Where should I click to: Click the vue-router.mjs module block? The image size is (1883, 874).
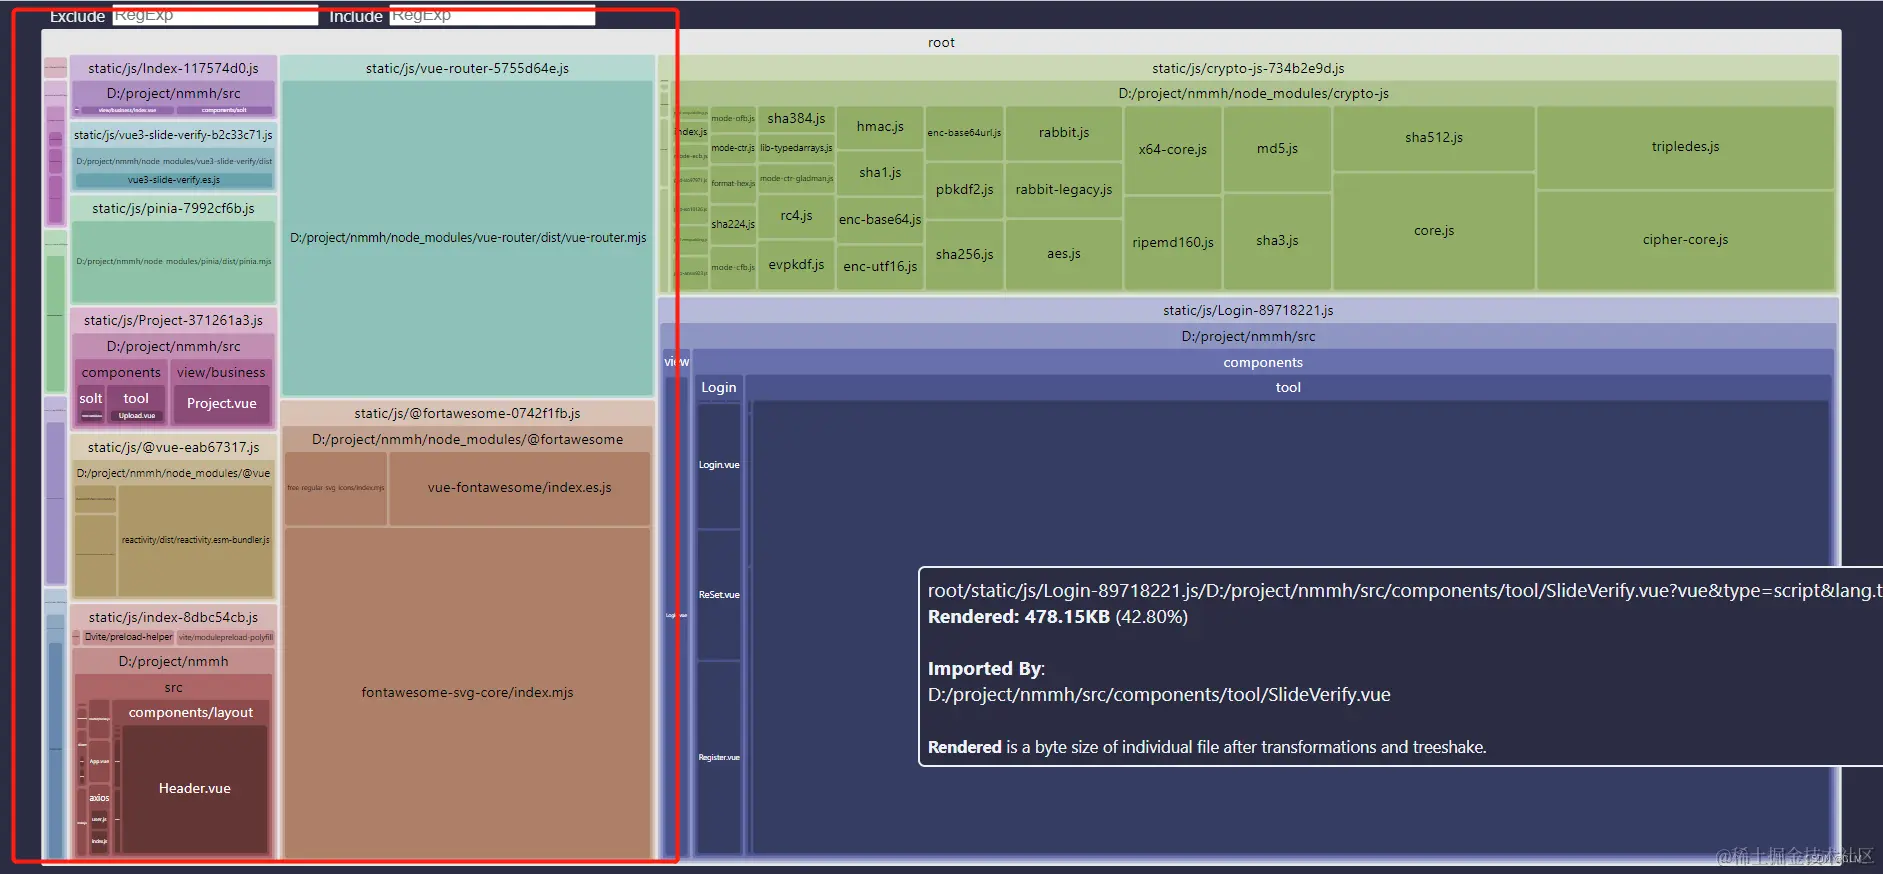pos(467,238)
